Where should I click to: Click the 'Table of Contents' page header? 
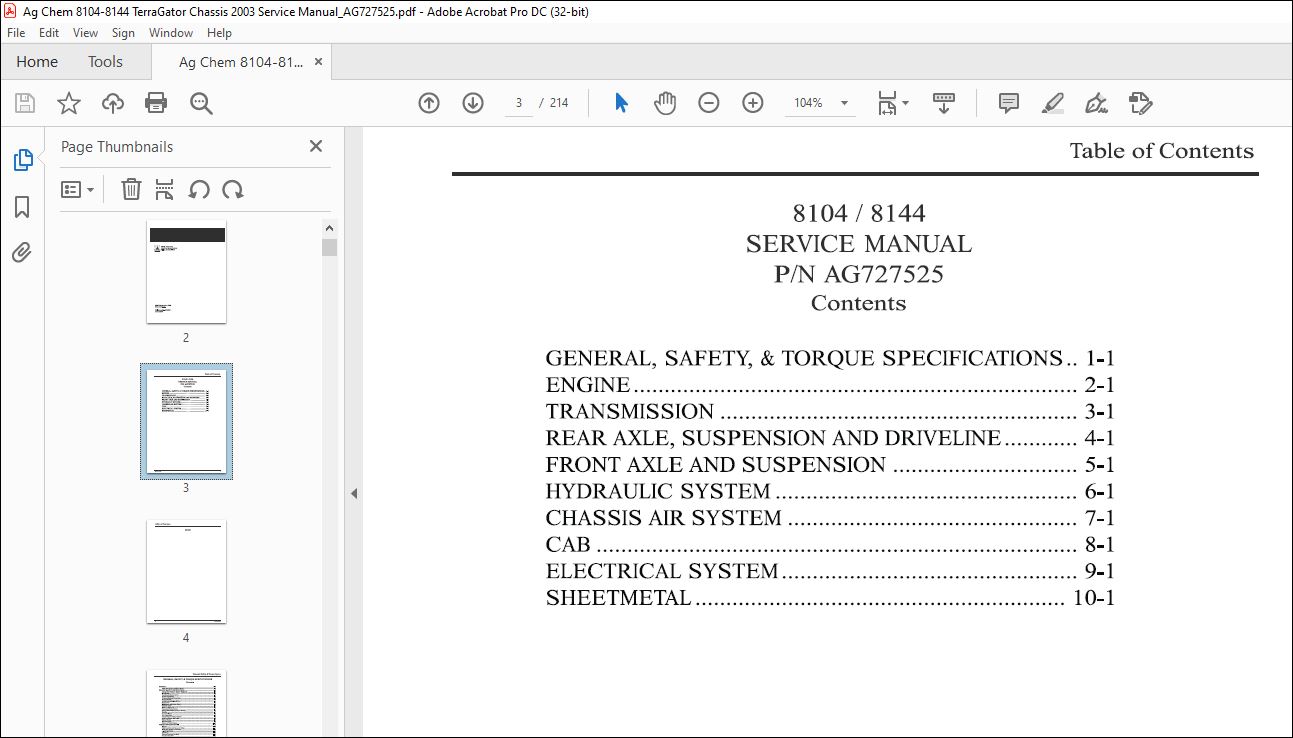(x=1161, y=151)
